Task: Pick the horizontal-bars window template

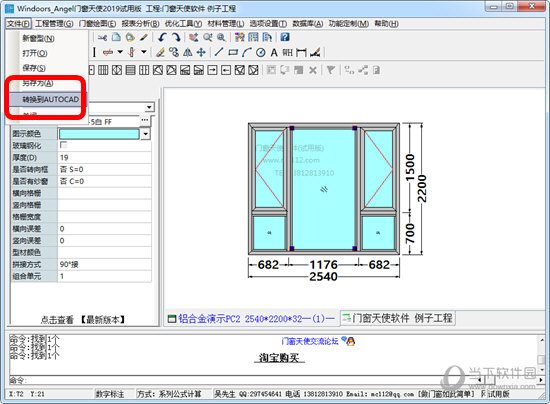Action: point(130,70)
